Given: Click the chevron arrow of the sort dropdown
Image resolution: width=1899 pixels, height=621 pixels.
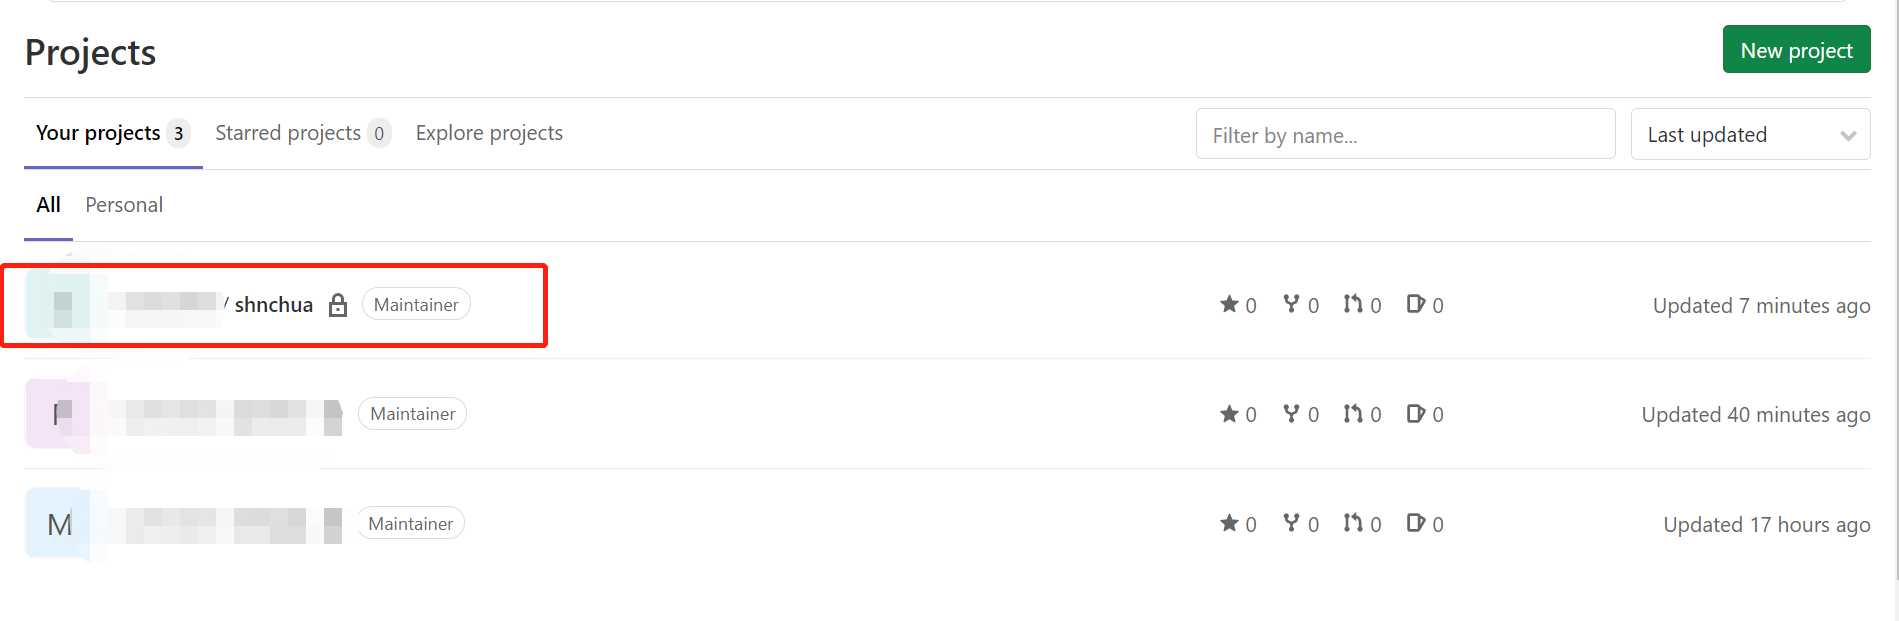Looking at the screenshot, I should (x=1848, y=136).
